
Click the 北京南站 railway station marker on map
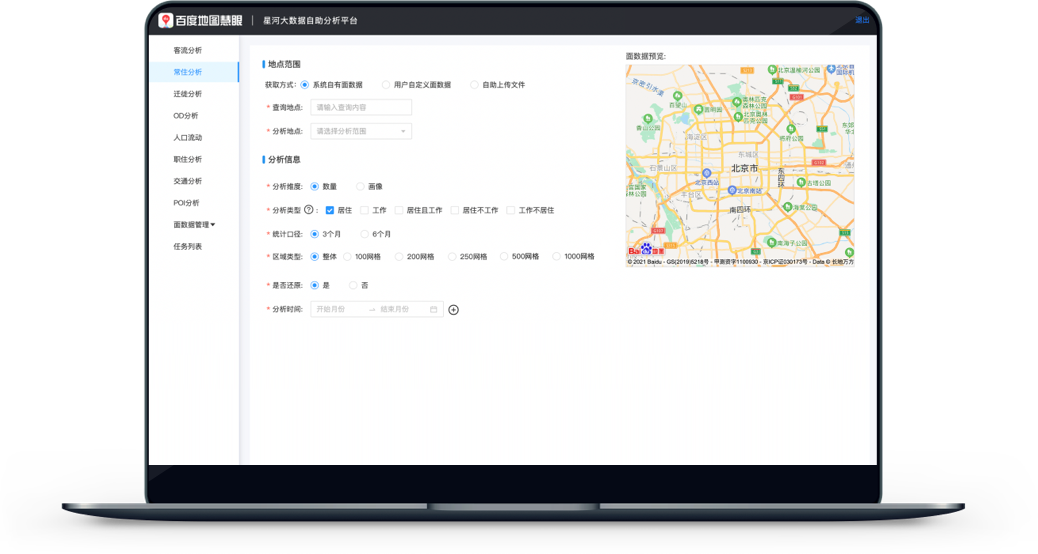click(732, 190)
